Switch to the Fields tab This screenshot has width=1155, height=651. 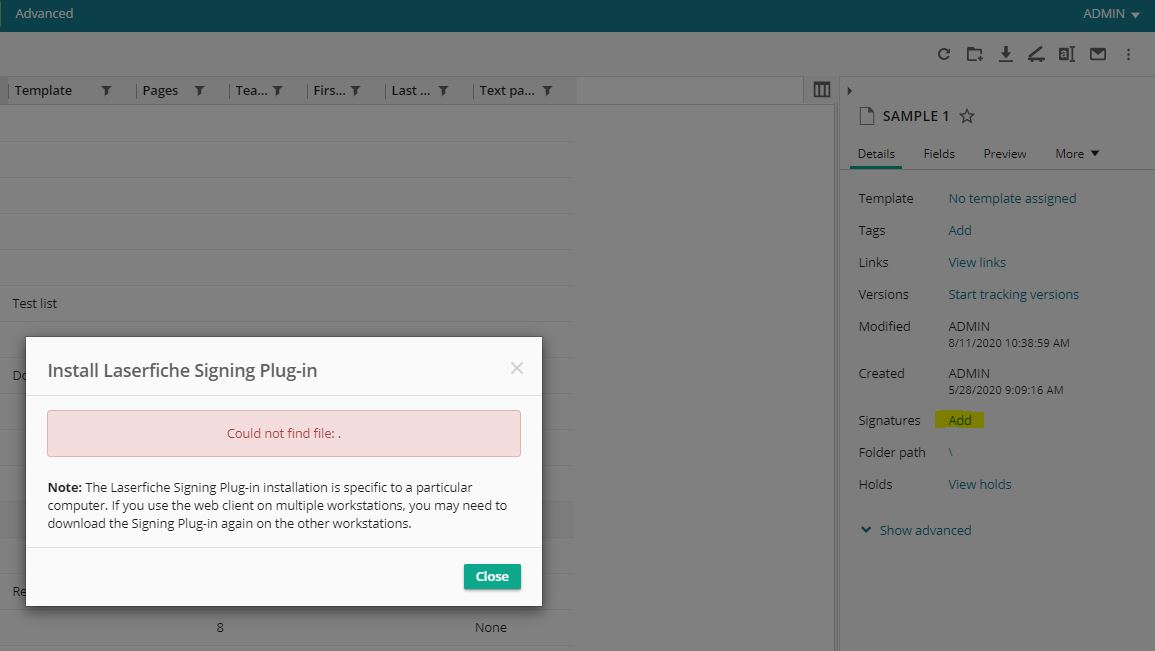939,154
